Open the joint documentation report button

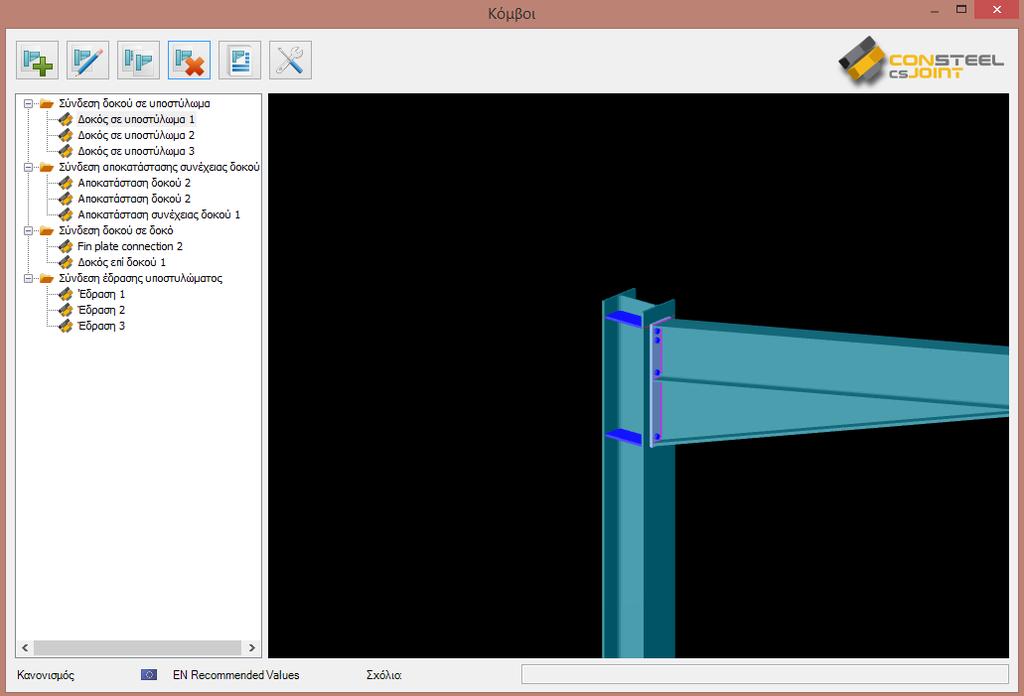(x=240, y=60)
